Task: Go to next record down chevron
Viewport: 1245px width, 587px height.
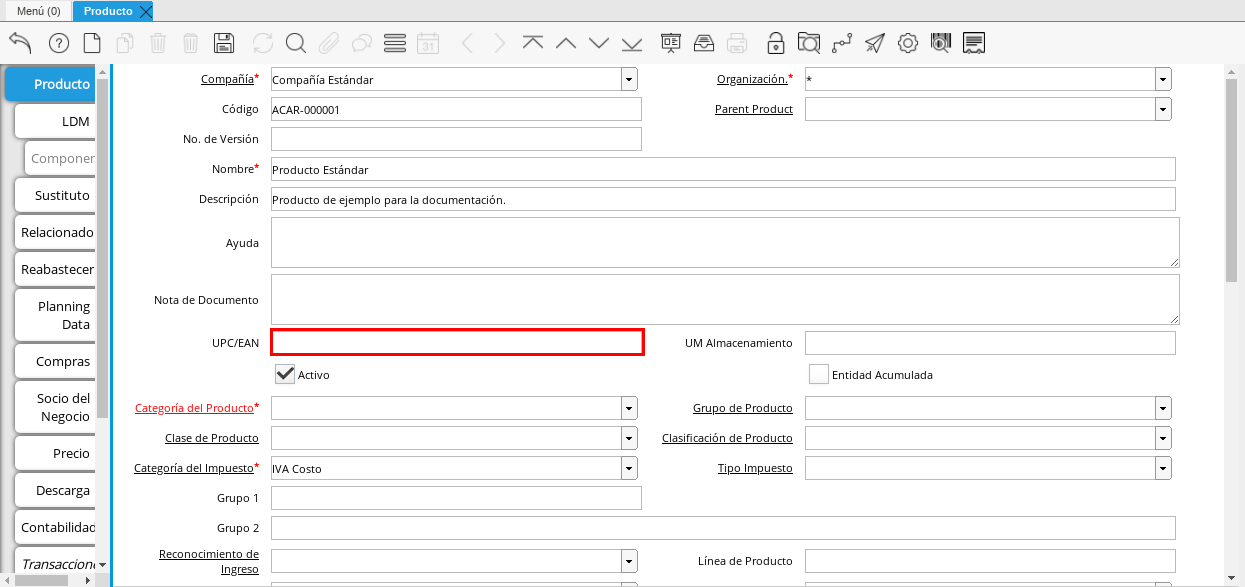Action: tap(599, 43)
